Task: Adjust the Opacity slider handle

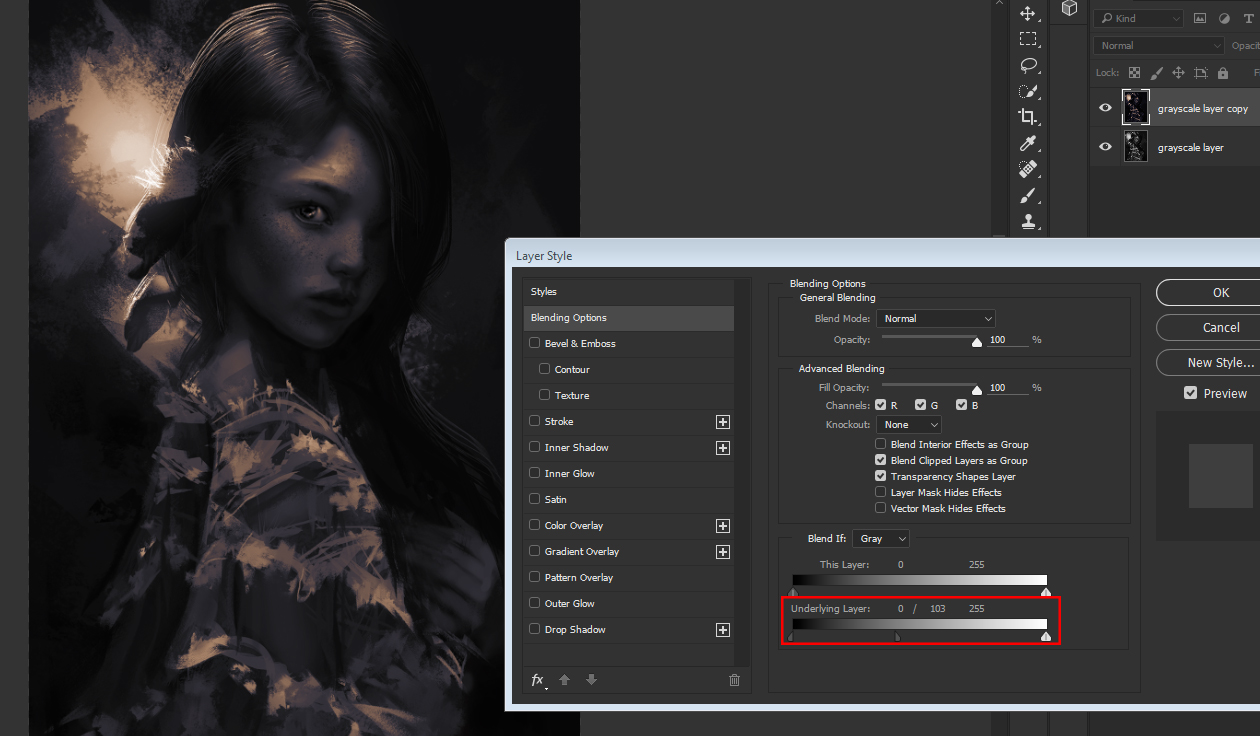Action: [x=977, y=342]
